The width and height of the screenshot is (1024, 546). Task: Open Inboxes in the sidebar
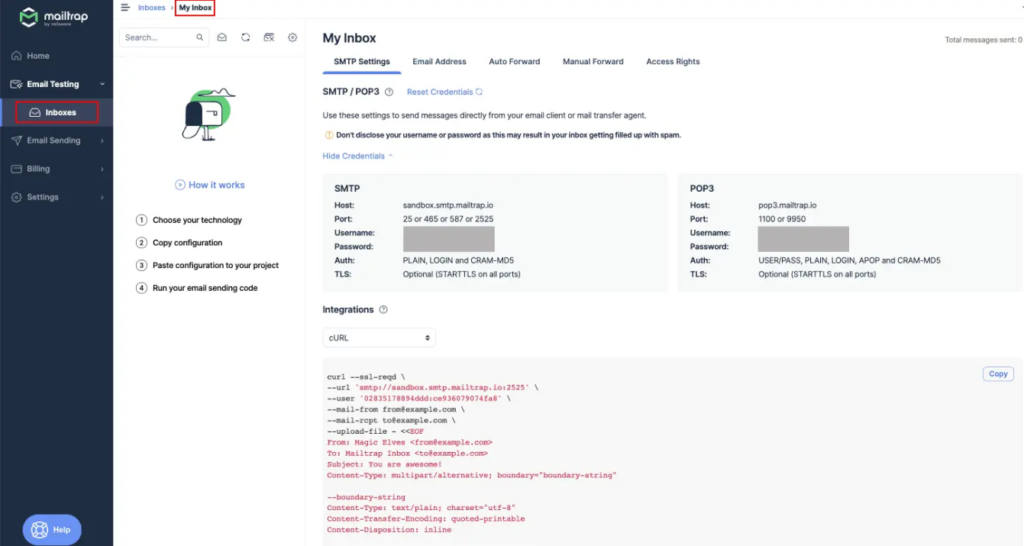pos(57,112)
